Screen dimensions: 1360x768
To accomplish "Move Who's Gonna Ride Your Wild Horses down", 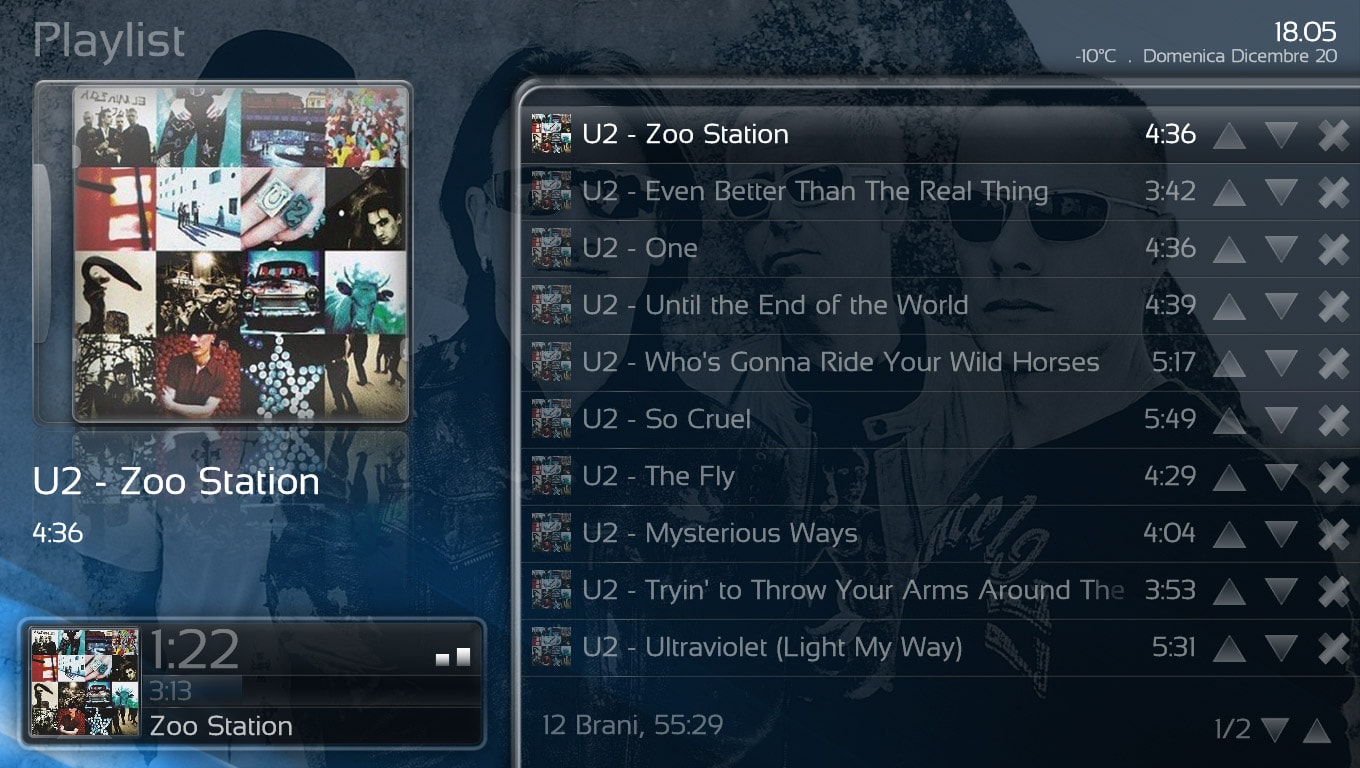I will coord(1281,363).
